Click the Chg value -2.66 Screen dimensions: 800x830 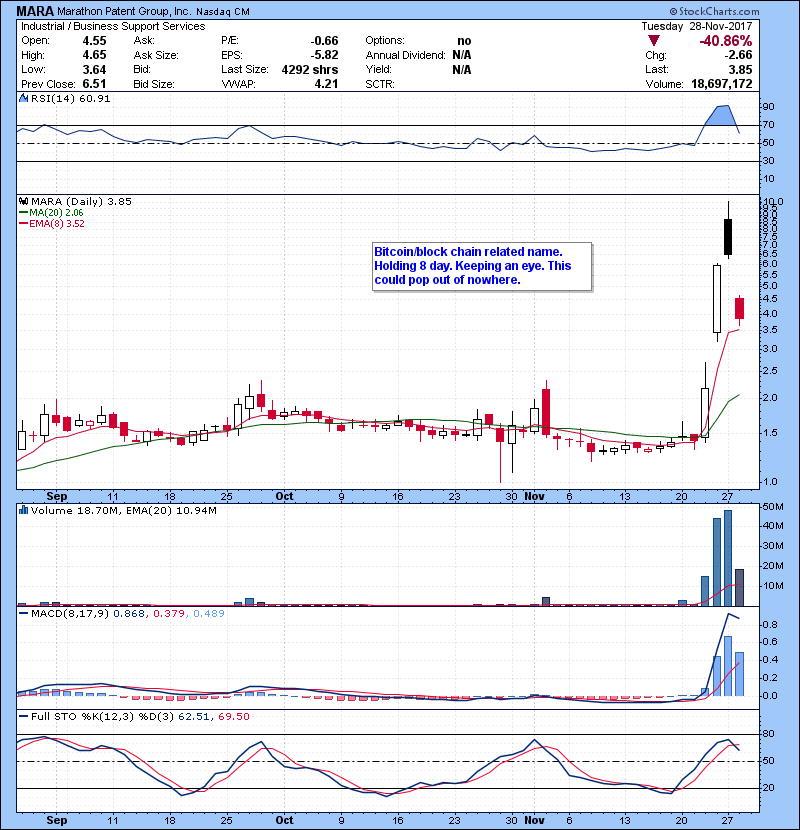pos(738,55)
